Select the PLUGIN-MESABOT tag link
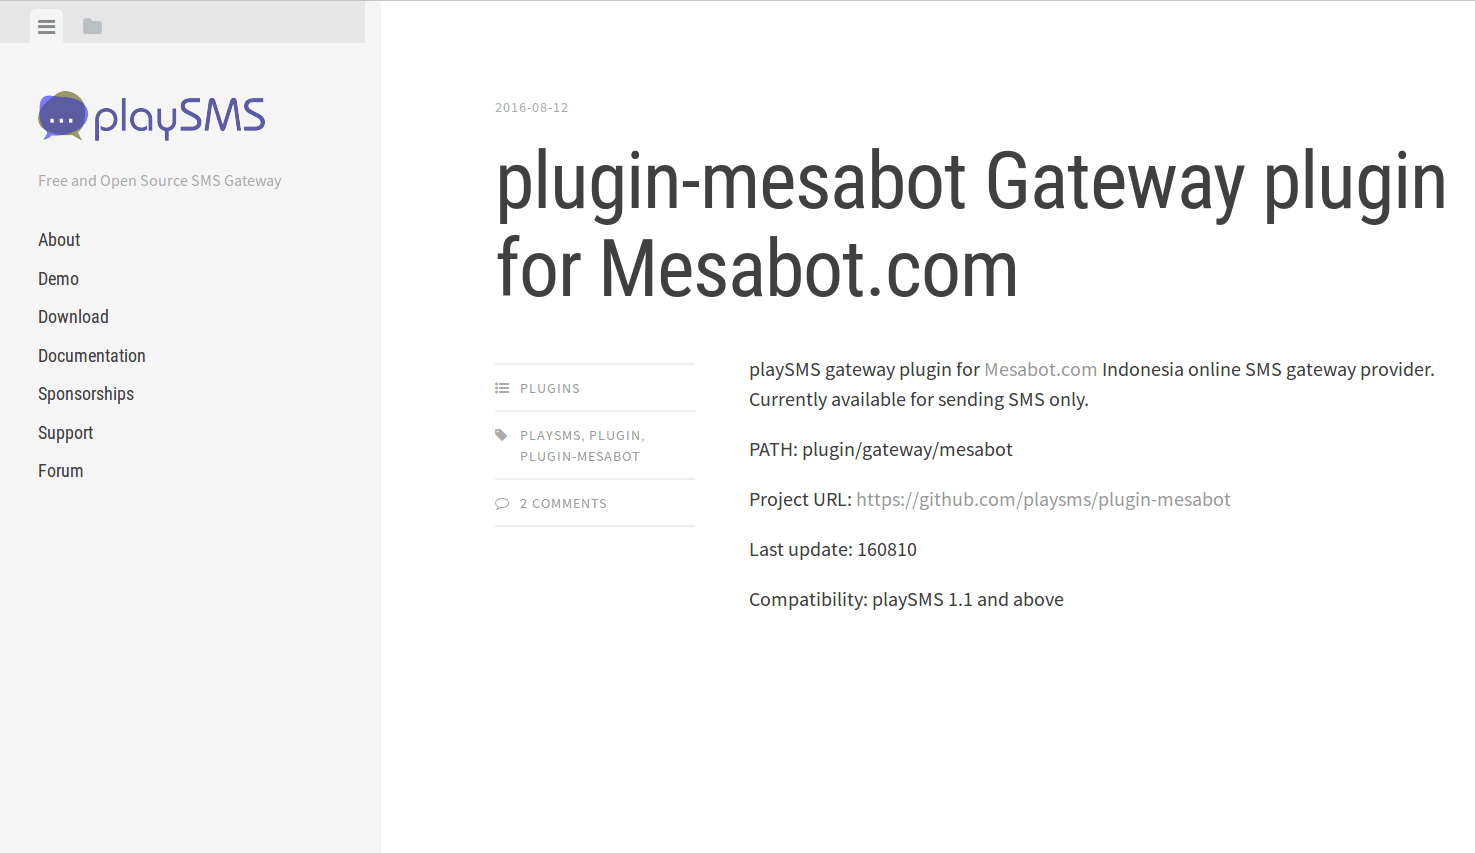Viewport: 1475px width, 853px height. click(580, 457)
